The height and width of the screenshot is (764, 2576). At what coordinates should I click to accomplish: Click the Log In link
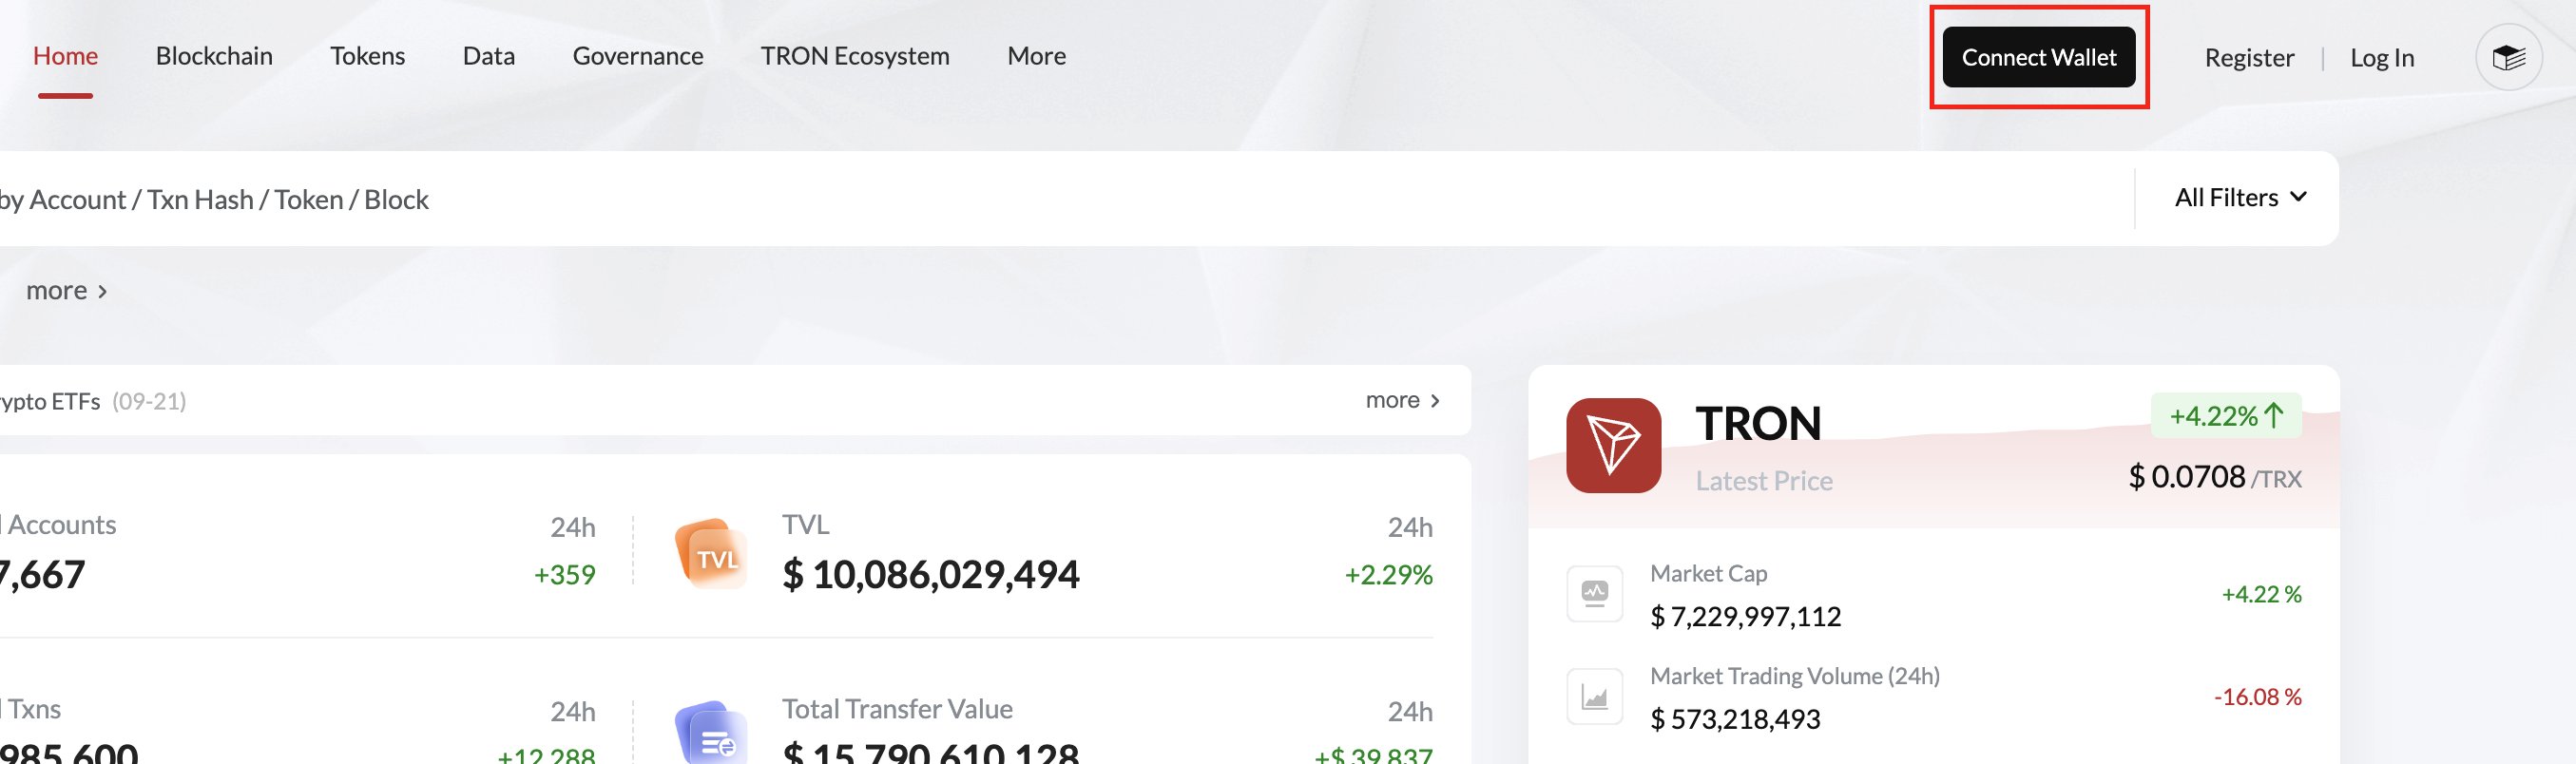click(2381, 58)
